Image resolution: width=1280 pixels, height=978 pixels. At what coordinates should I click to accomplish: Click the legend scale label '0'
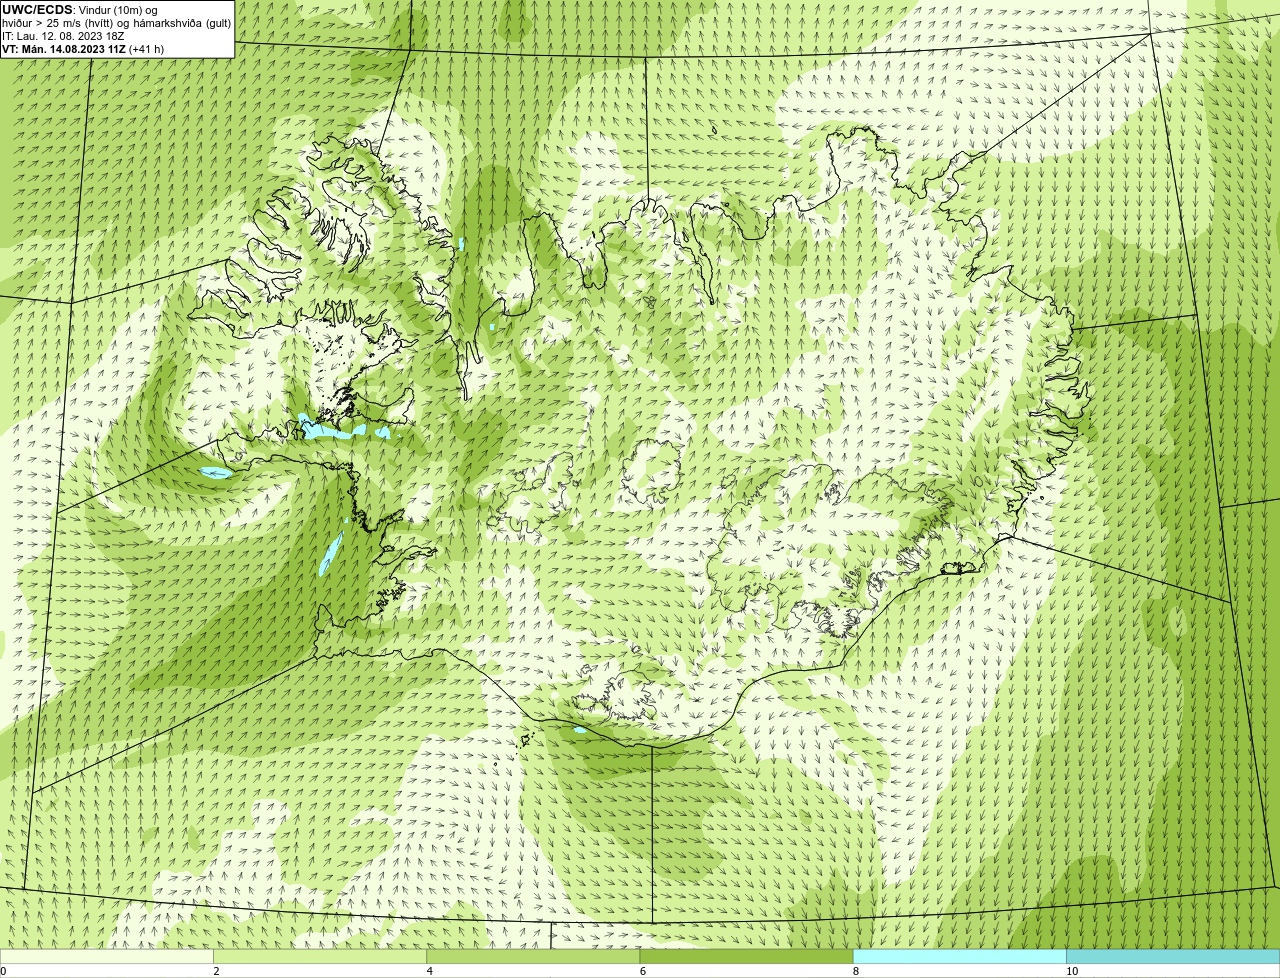pos(3,971)
